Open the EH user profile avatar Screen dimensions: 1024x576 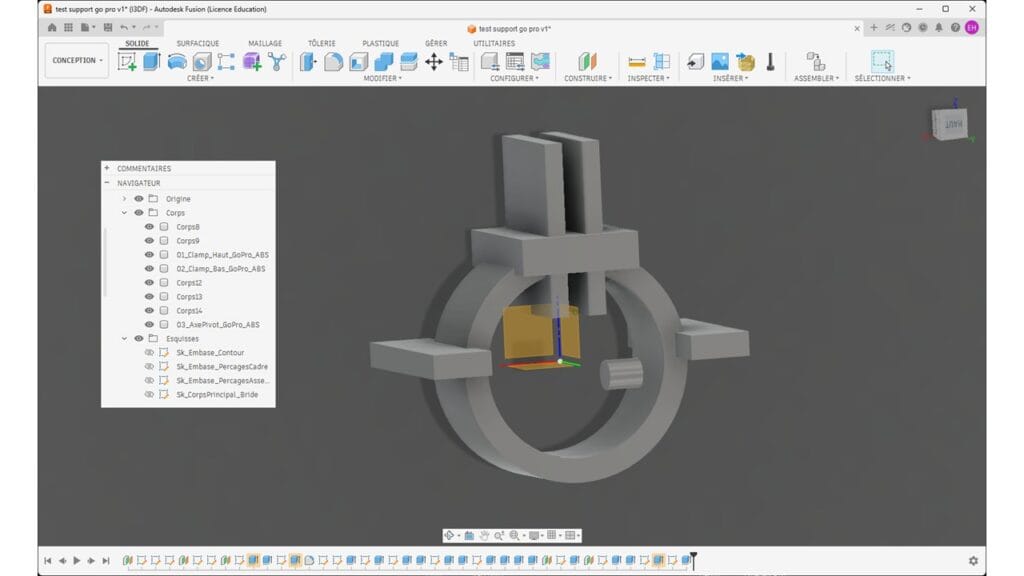[972, 27]
